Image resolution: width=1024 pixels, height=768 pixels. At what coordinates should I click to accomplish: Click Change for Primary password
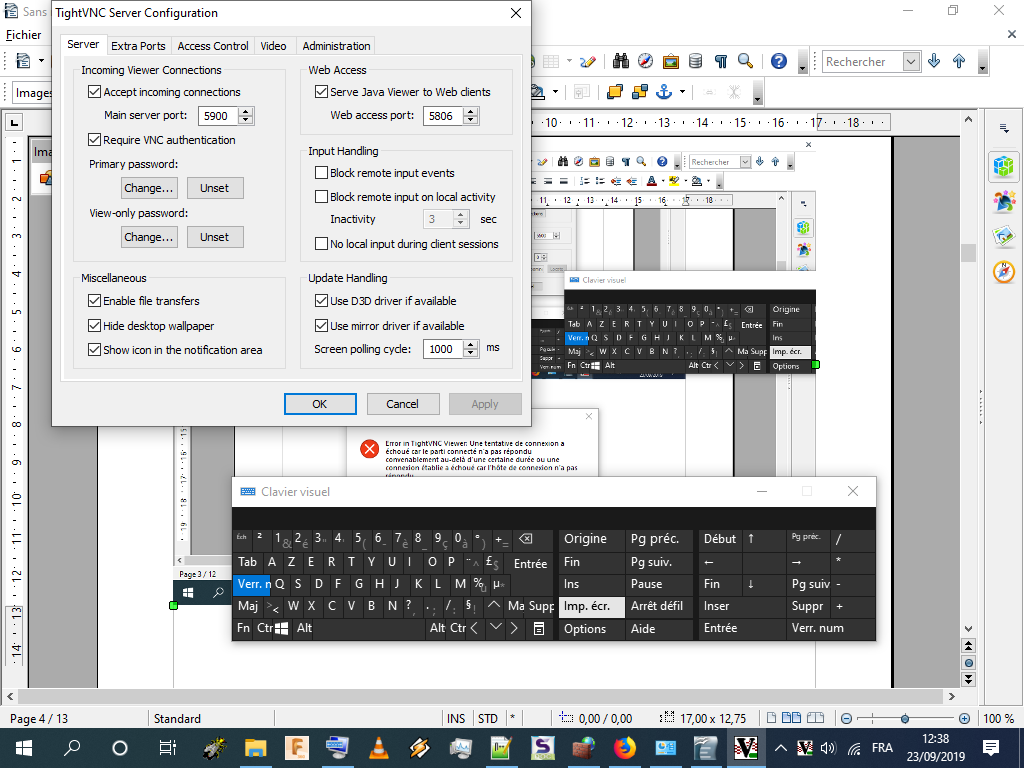click(149, 188)
